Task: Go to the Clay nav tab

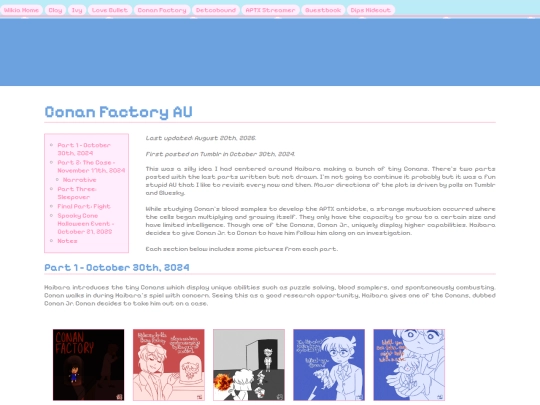Action: click(55, 10)
